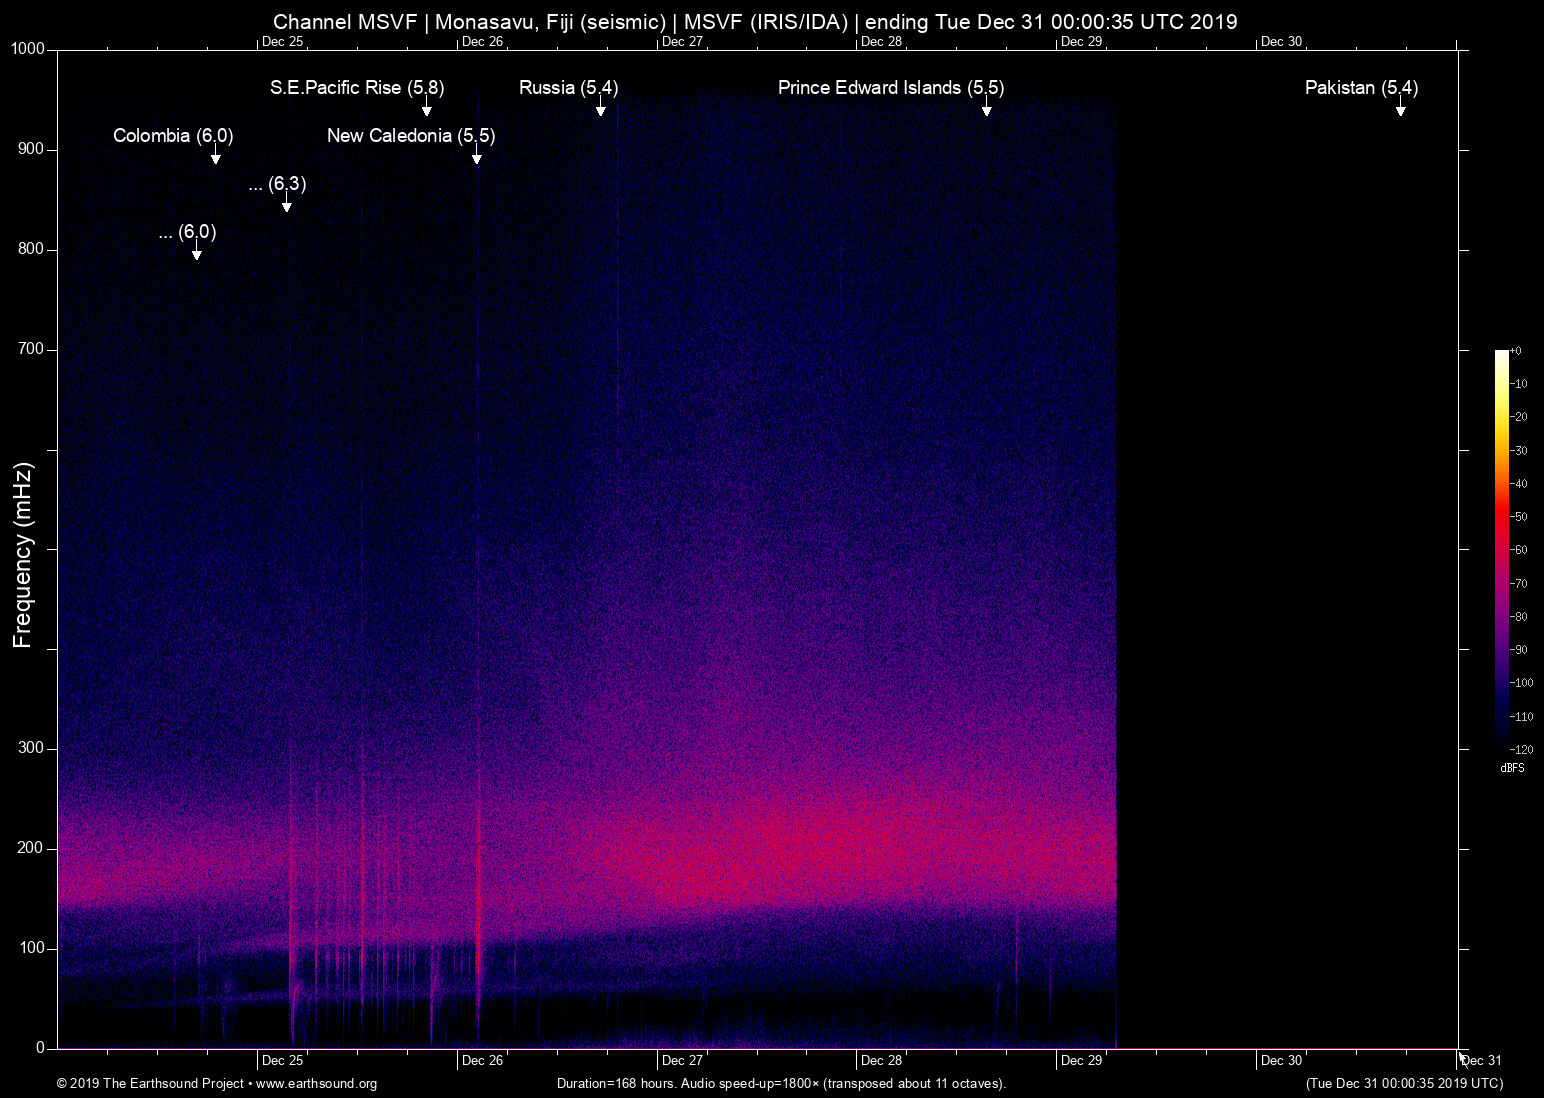Screen dimensions: 1544x1098
Task: Click the 100 mHz frequency axis tick label
Action: tap(31, 948)
